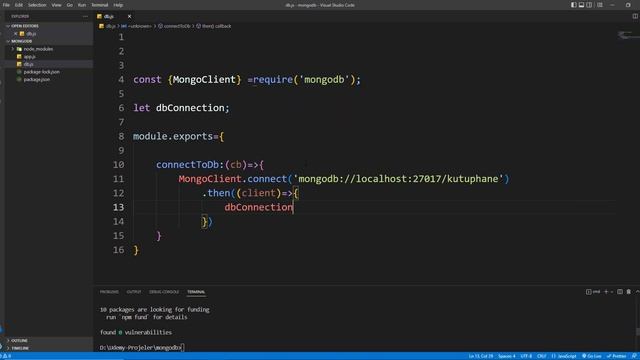The height and width of the screenshot is (360, 640).
Task: Click line number 10 in gutter
Action: tap(118, 165)
